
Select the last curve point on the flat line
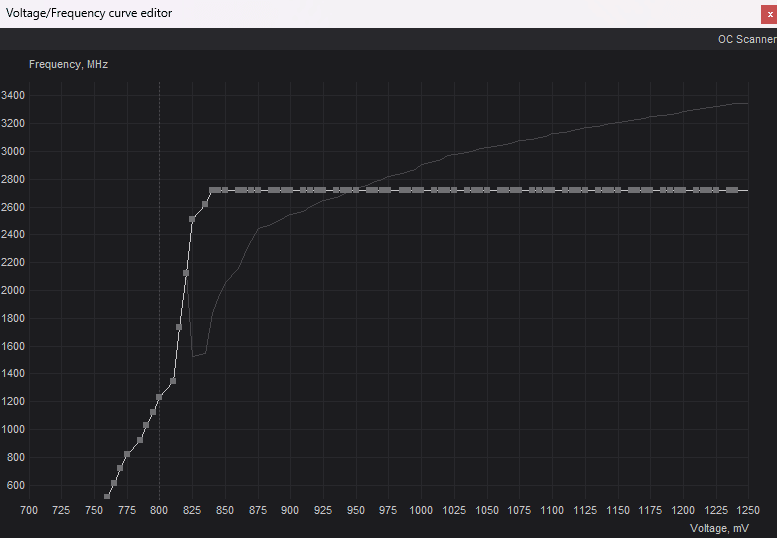tap(735, 190)
